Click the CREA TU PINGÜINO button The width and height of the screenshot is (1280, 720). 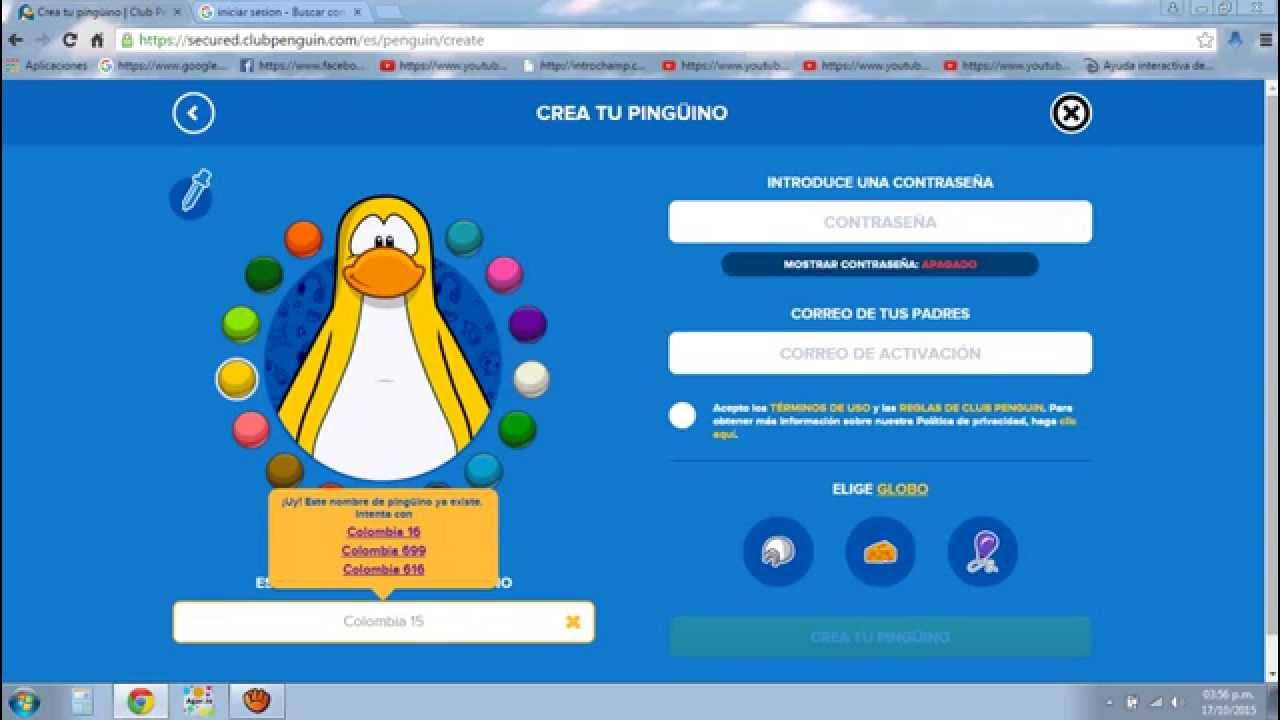coord(880,637)
